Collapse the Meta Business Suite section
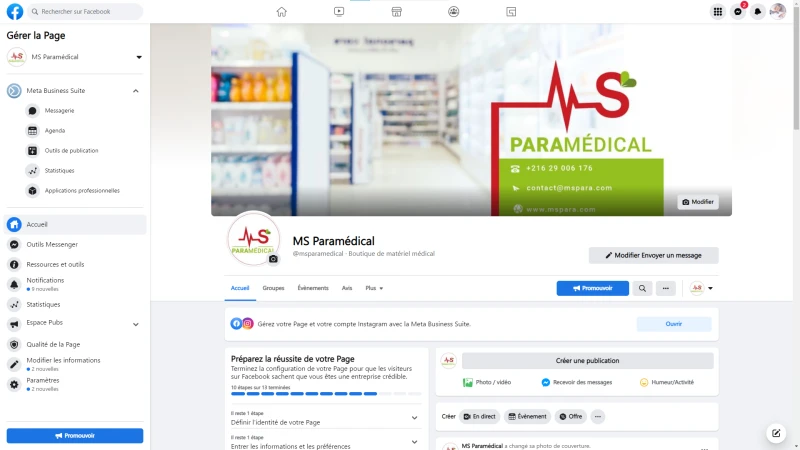The width and height of the screenshot is (800, 450). tap(136, 91)
